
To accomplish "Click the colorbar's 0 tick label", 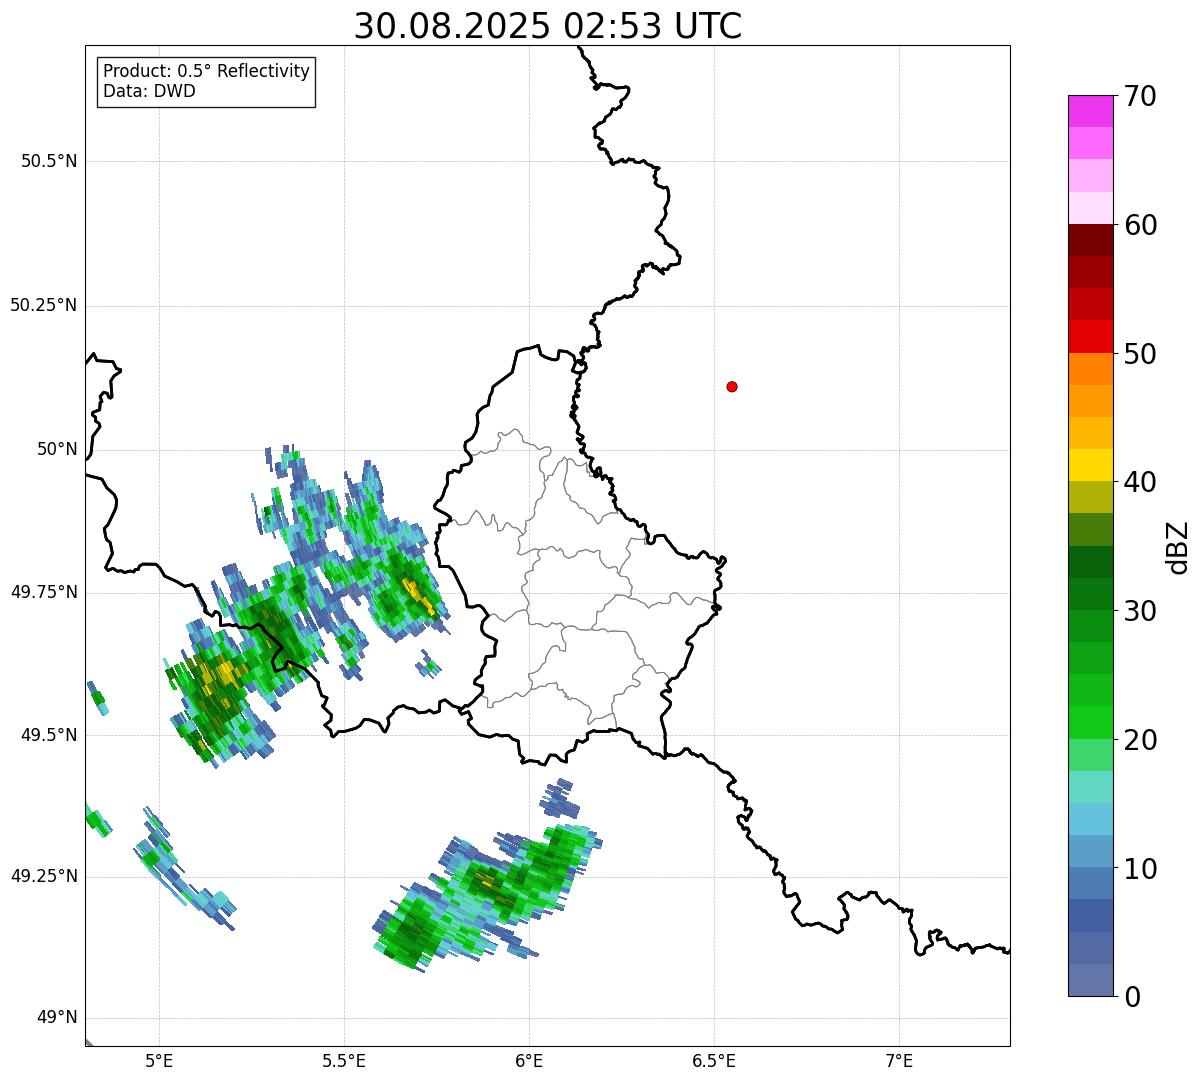I will [x=1132, y=997].
